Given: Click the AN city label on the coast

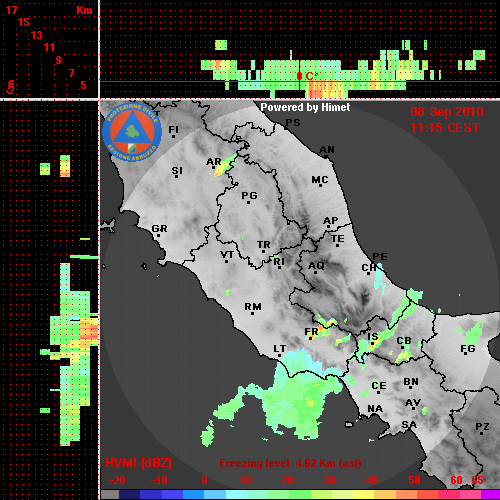Looking at the screenshot, I should click(327, 150).
